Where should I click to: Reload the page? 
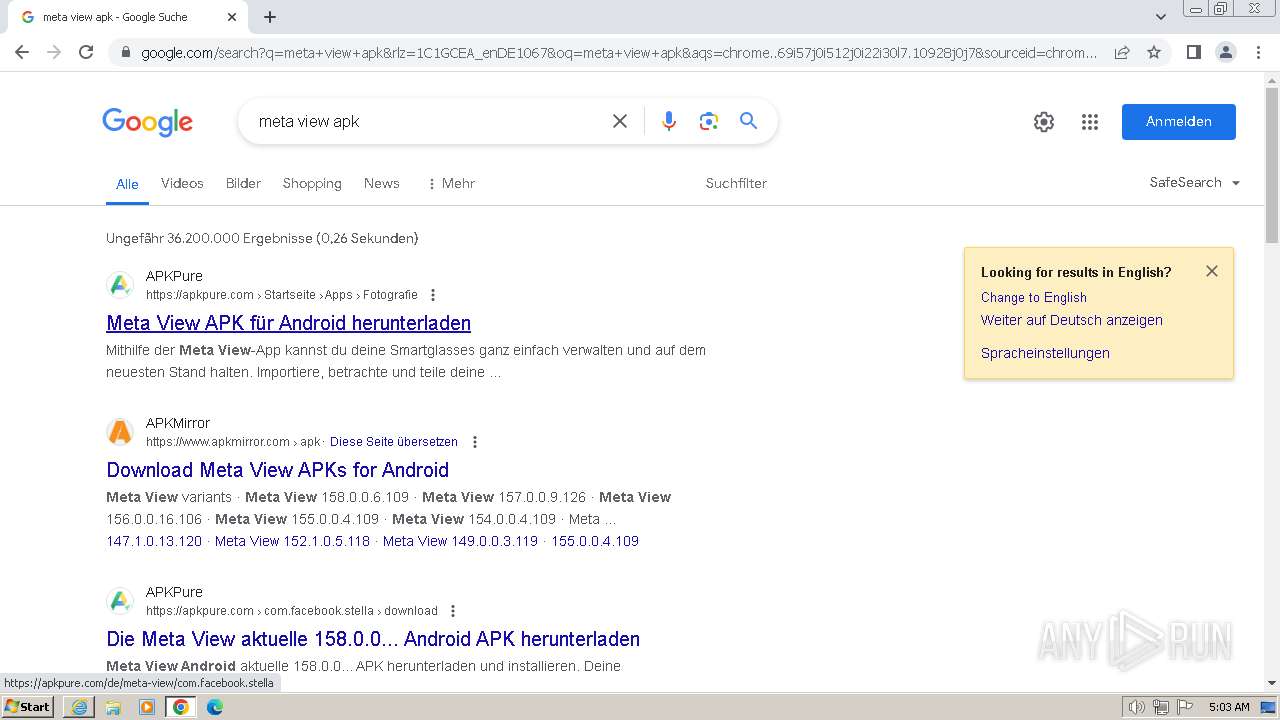pyautogui.click(x=86, y=52)
